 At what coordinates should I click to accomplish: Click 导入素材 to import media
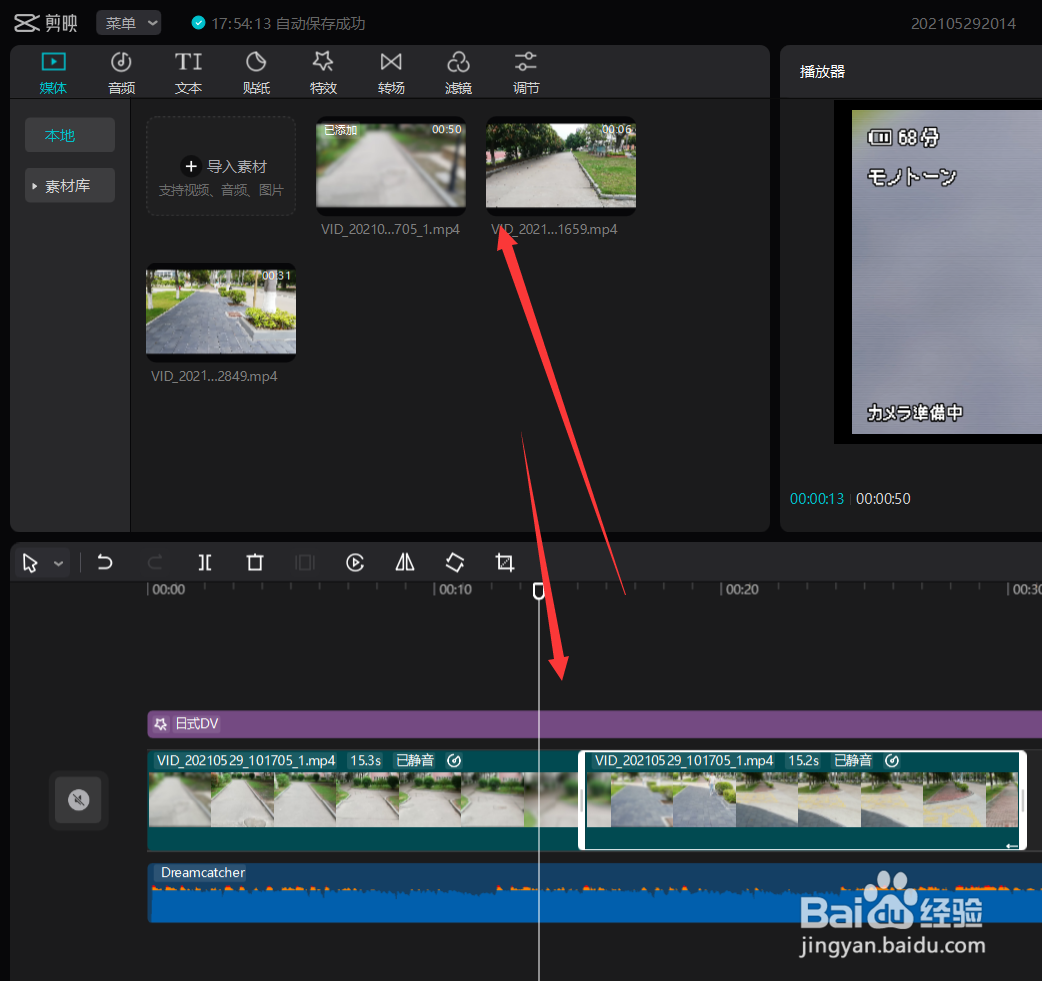point(221,166)
